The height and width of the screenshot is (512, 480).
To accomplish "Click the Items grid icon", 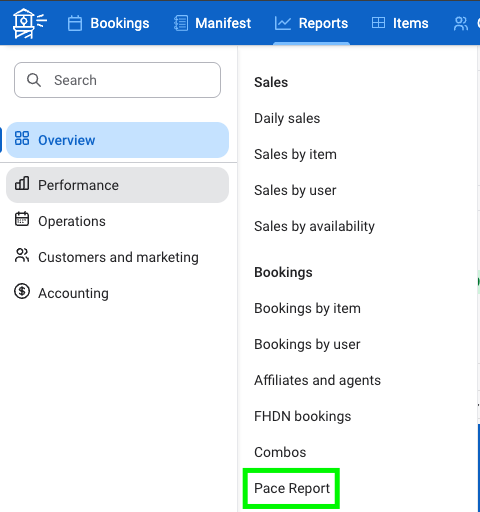I will click(x=378, y=23).
